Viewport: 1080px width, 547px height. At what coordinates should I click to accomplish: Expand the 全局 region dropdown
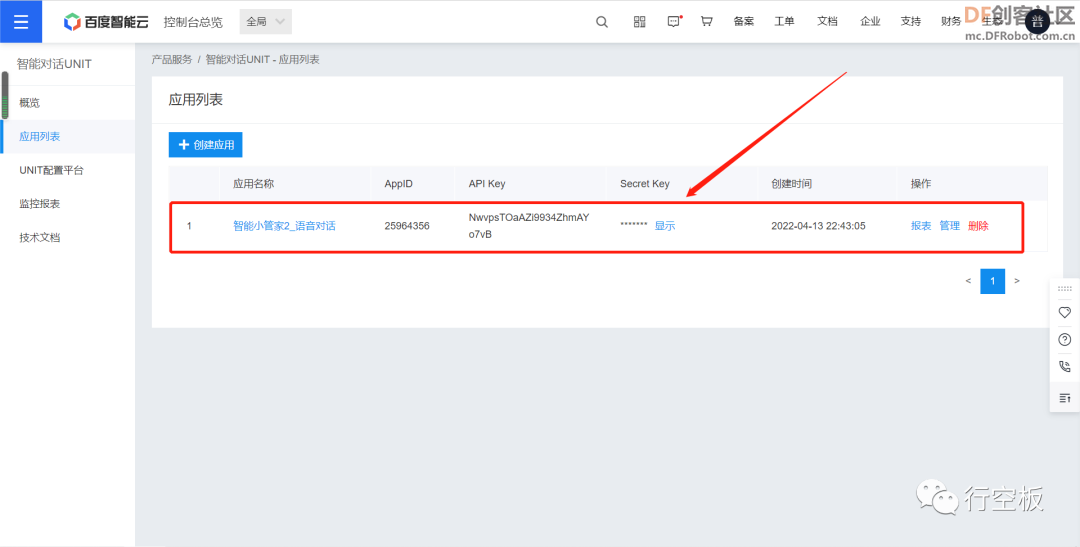tap(266, 21)
